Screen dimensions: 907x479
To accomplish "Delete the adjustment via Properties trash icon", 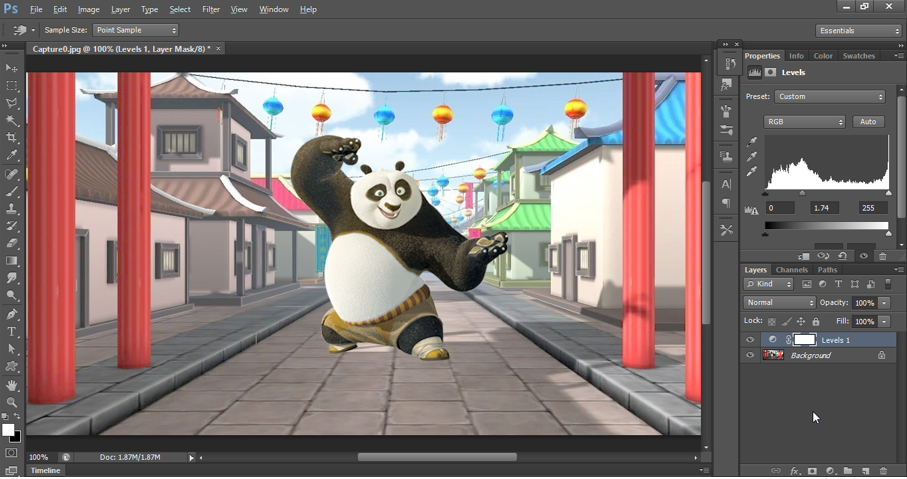I will click(882, 256).
